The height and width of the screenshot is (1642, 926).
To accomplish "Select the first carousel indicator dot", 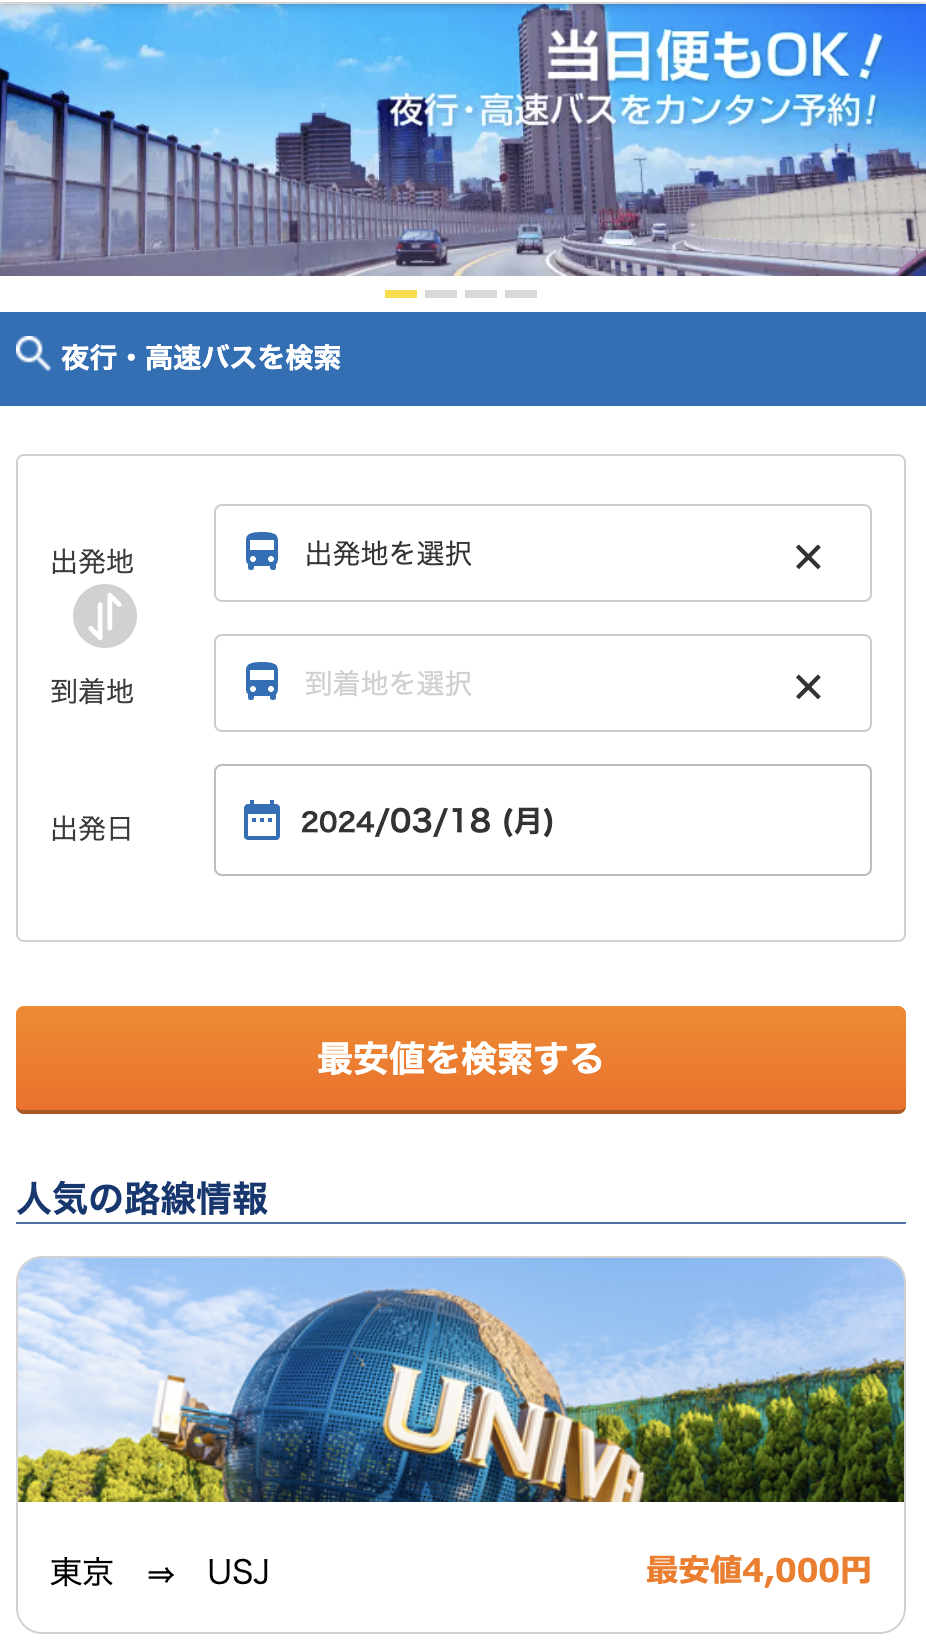I will 401,294.
